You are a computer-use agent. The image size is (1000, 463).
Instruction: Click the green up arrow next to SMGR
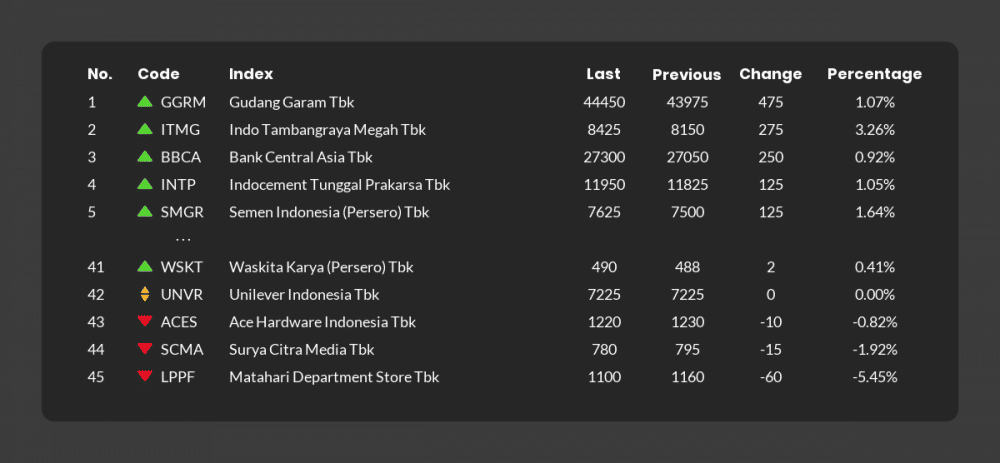[145, 211]
